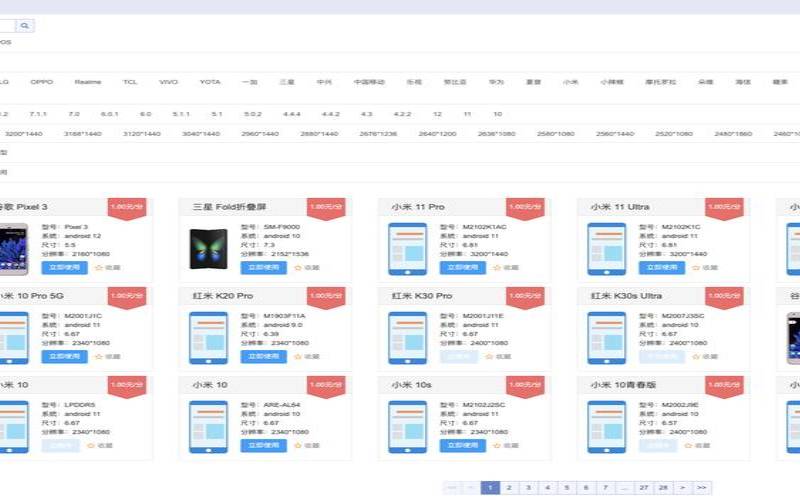The height and width of the screenshot is (500, 800).
Task: Go to pagination page 7
Action: click(605, 488)
